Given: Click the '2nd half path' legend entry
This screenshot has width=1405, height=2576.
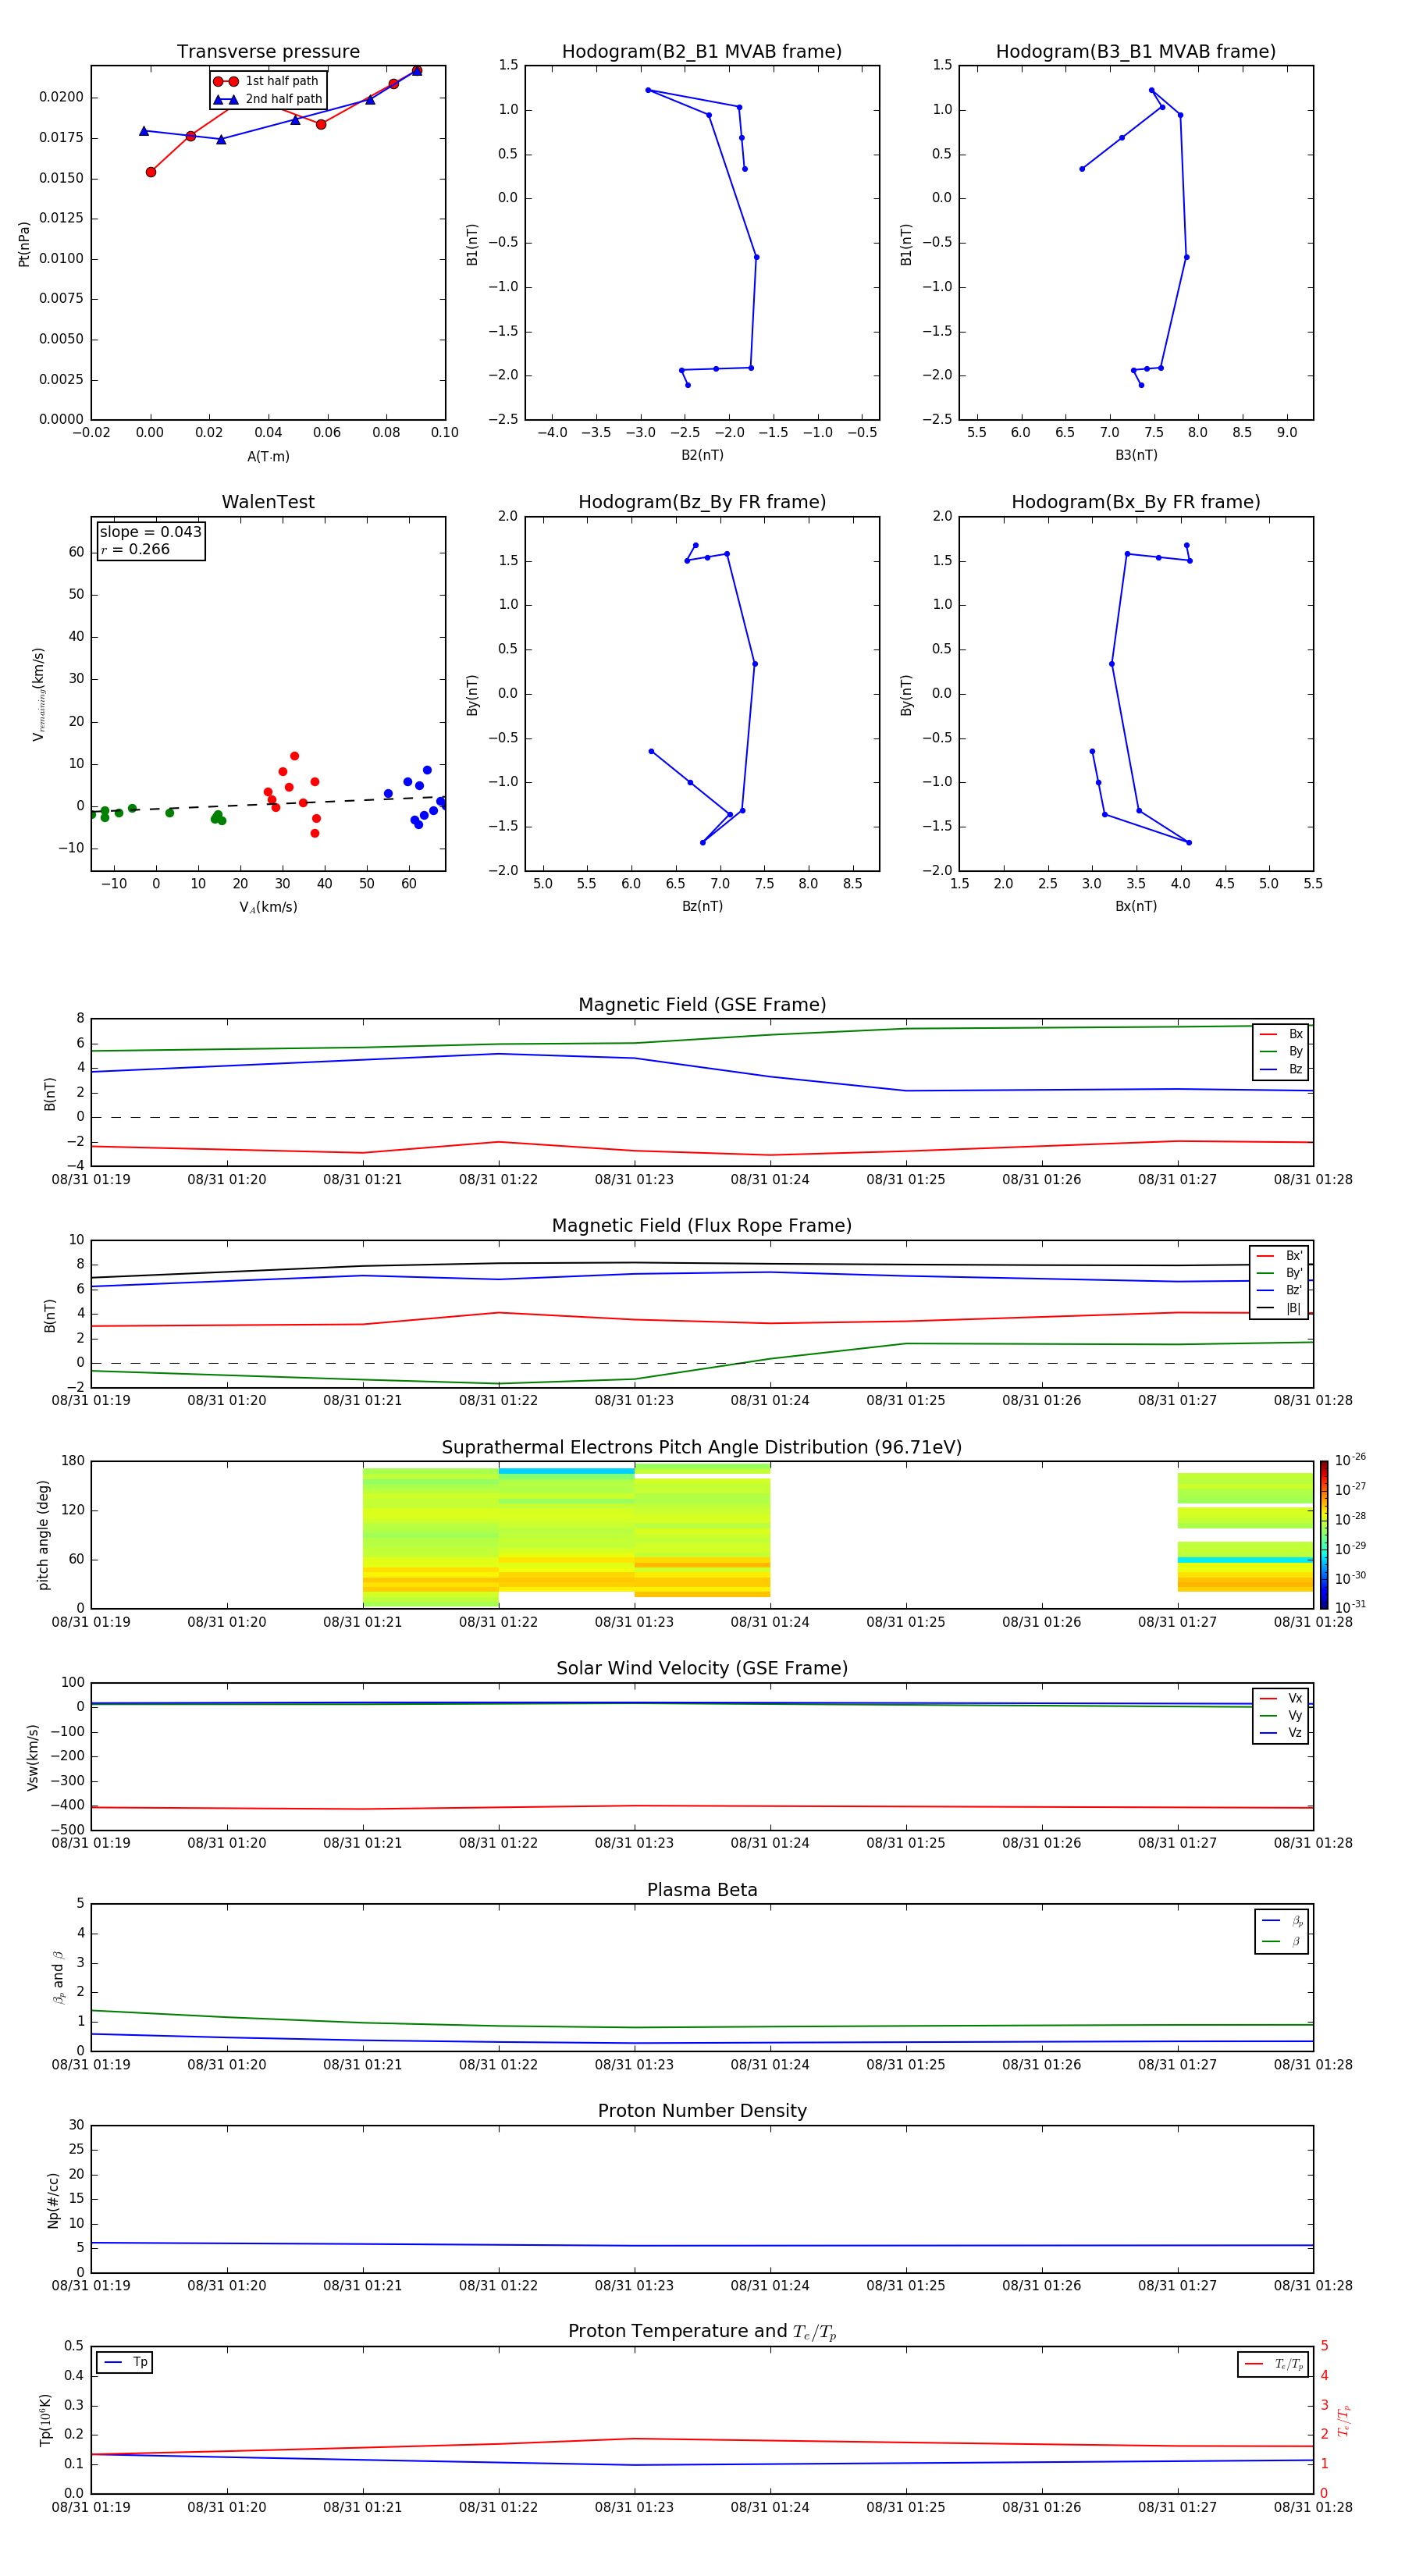Looking at the screenshot, I should pos(268,99).
